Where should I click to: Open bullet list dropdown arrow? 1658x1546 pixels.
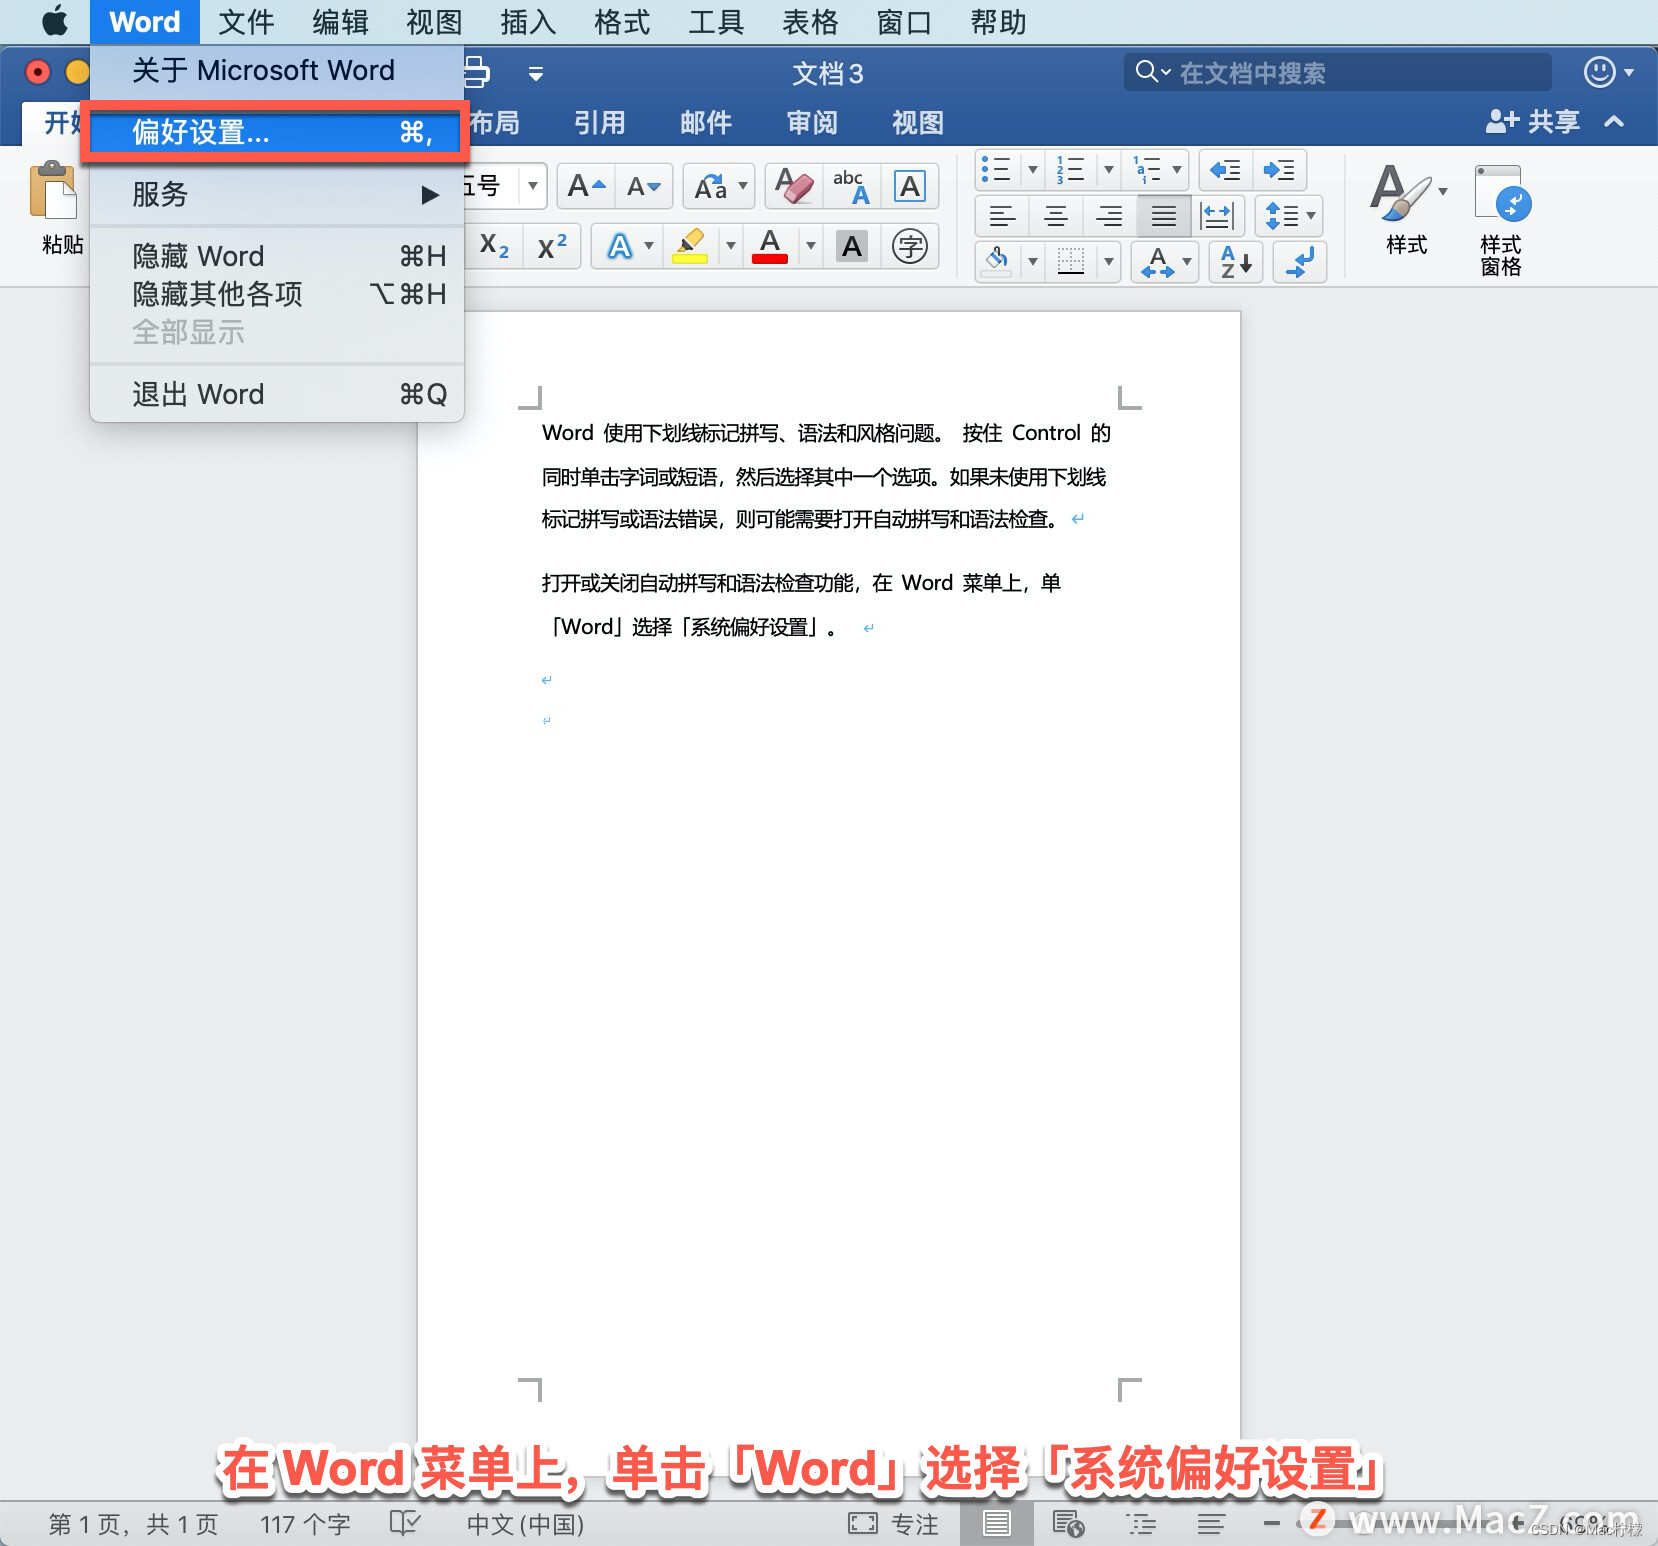(1033, 170)
